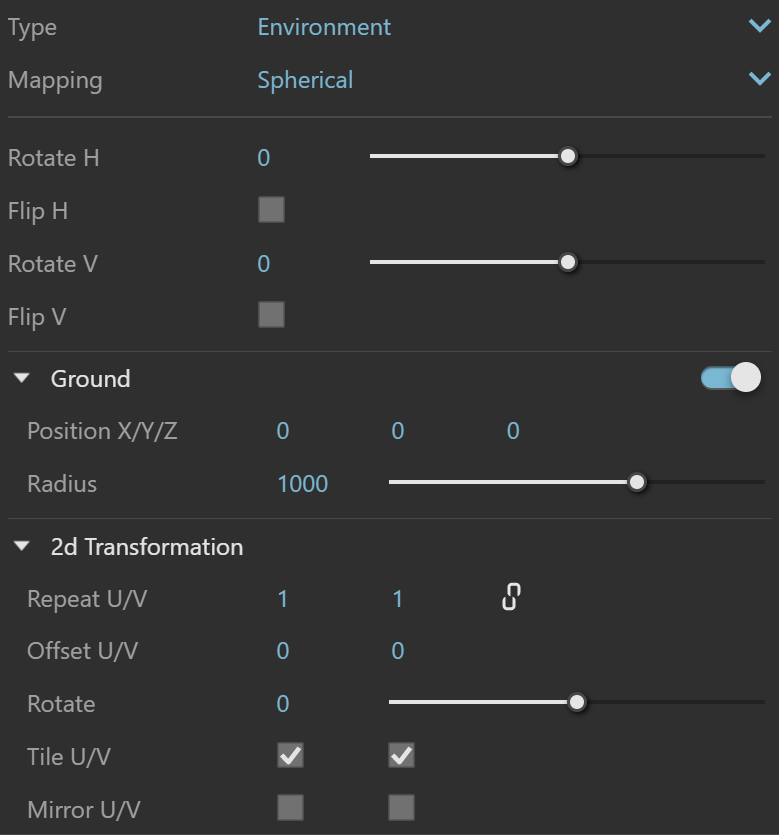Image resolution: width=779 pixels, height=835 pixels.
Task: Check the Mirror U checkbox
Action: click(x=290, y=808)
